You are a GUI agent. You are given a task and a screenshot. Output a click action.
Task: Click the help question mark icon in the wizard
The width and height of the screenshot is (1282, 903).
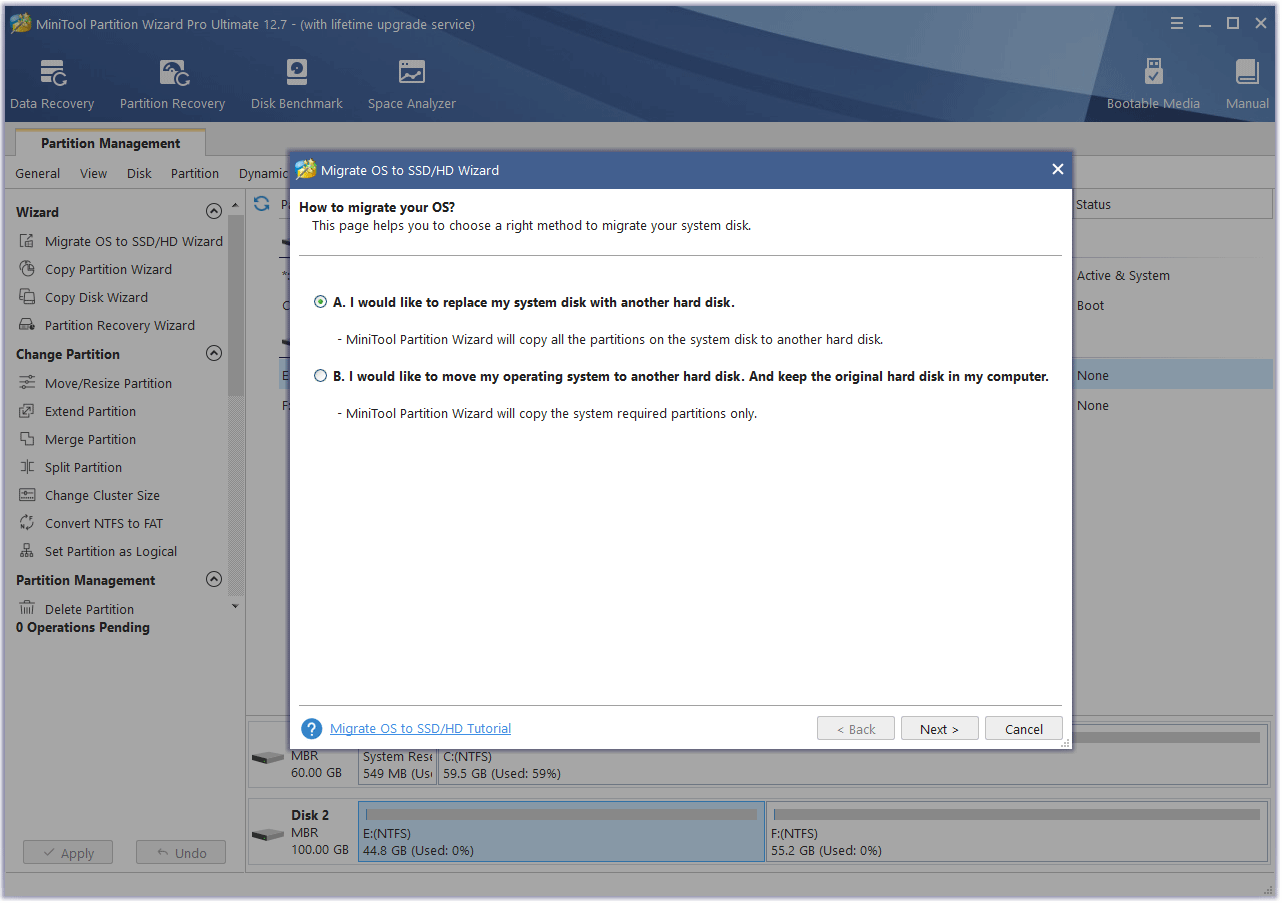click(312, 729)
